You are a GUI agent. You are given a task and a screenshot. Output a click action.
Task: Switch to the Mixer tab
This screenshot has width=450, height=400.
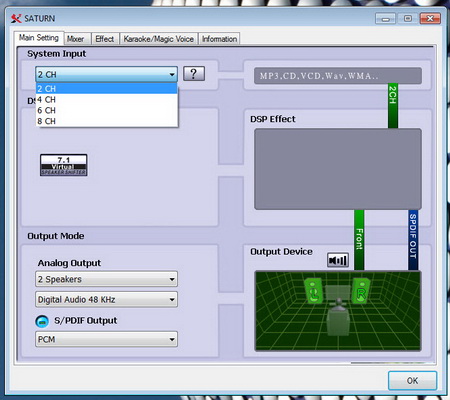[76, 39]
